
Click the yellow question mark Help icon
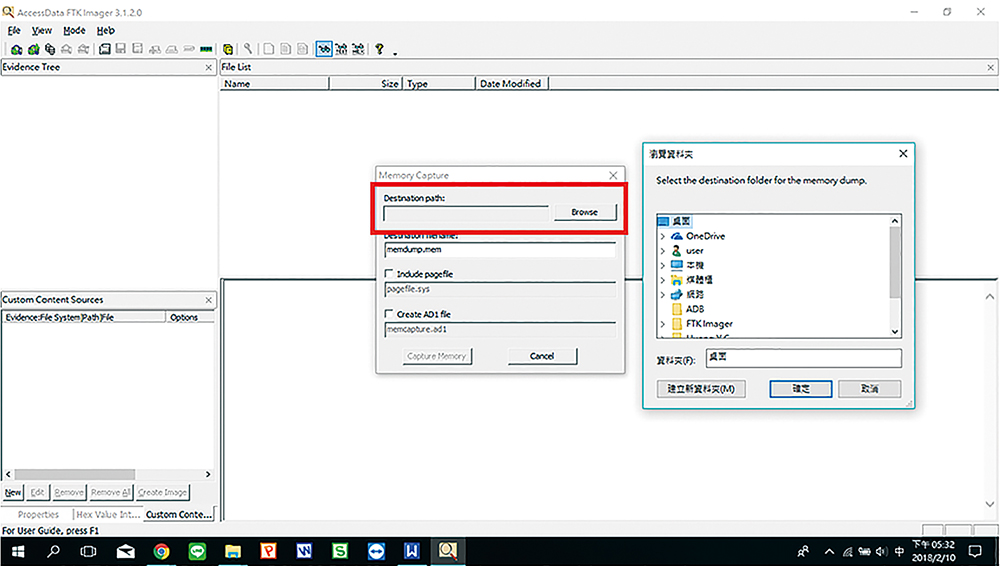pyautogui.click(x=379, y=49)
